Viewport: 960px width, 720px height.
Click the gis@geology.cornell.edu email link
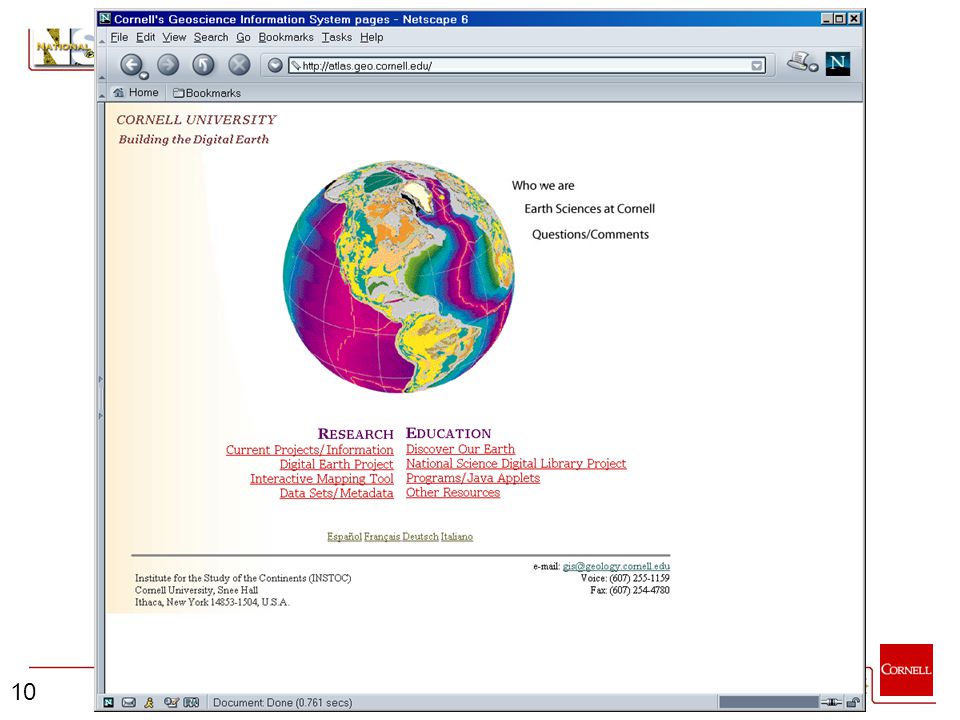[616, 566]
